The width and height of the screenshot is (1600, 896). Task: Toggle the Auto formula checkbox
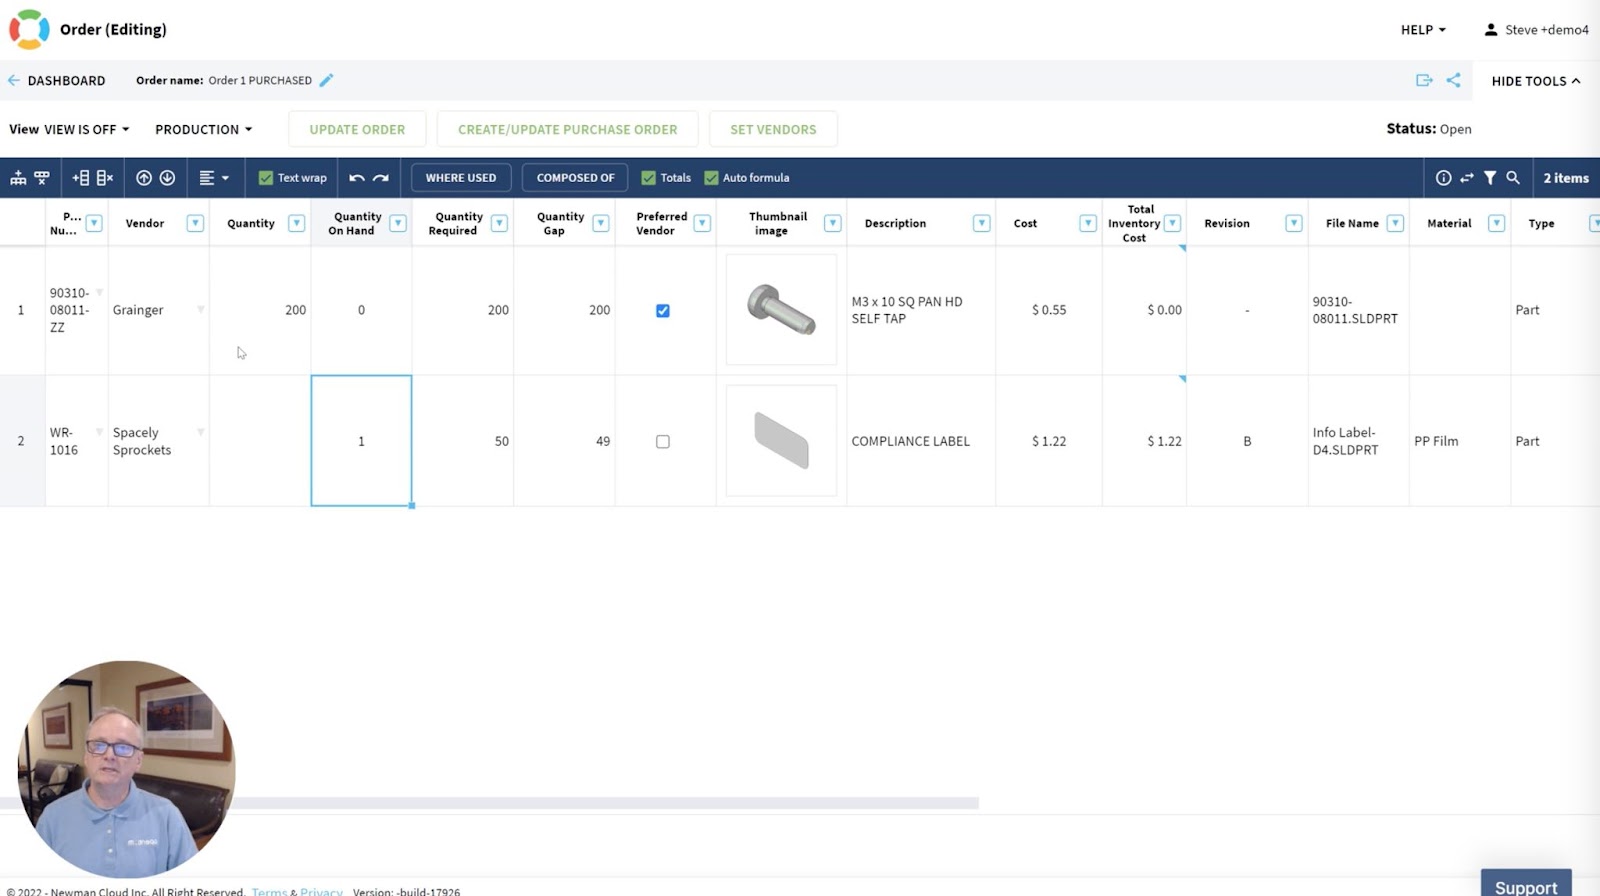[711, 178]
